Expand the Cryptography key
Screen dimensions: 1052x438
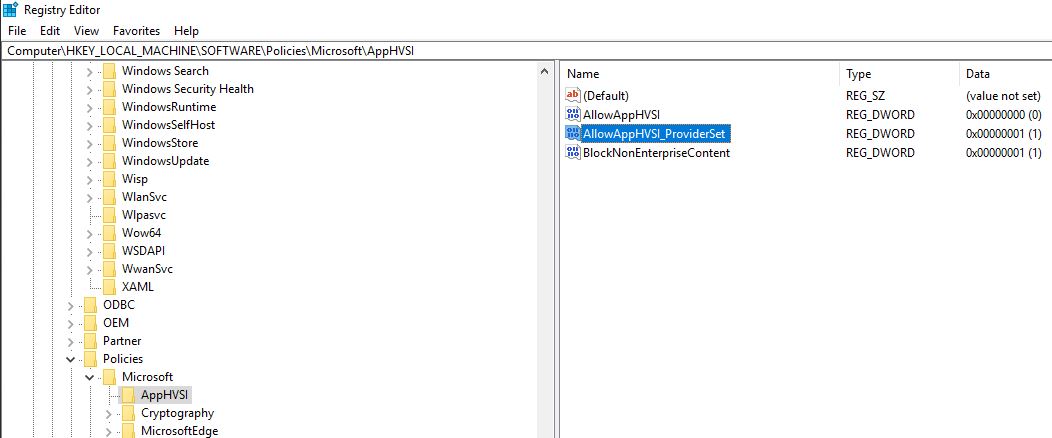click(x=108, y=414)
